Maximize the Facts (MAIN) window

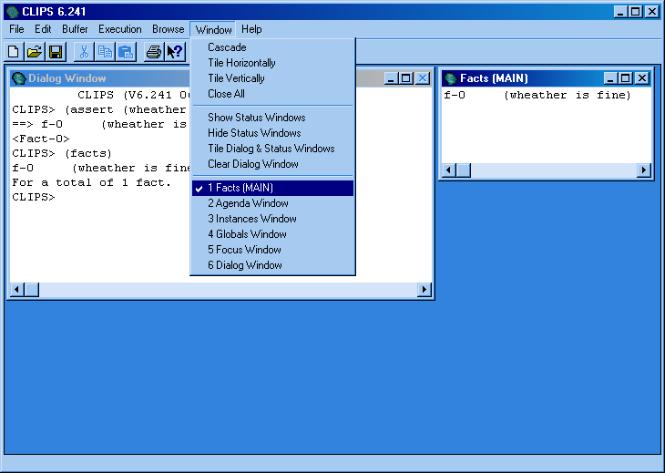click(626, 78)
